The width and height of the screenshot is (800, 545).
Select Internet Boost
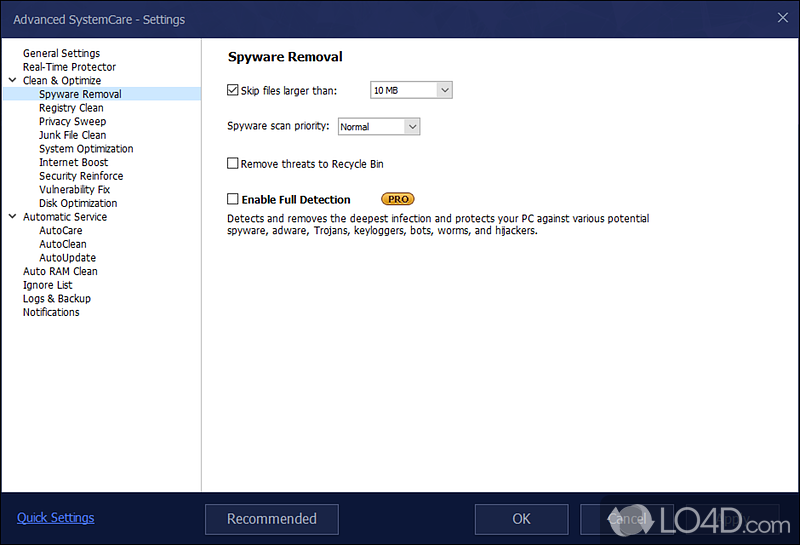73,162
